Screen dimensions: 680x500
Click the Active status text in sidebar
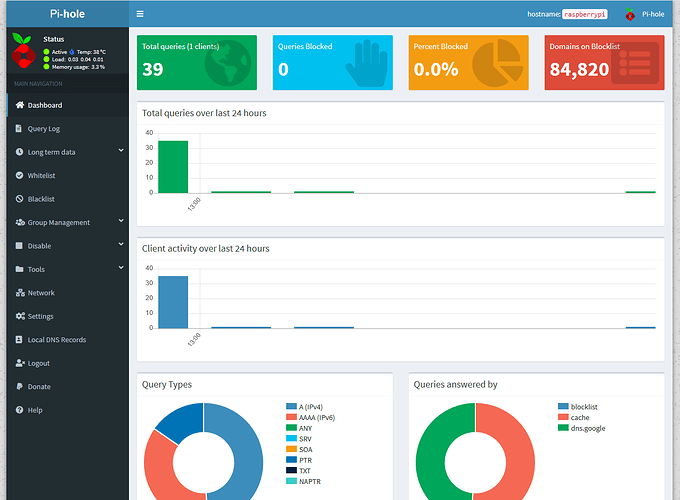point(59,52)
